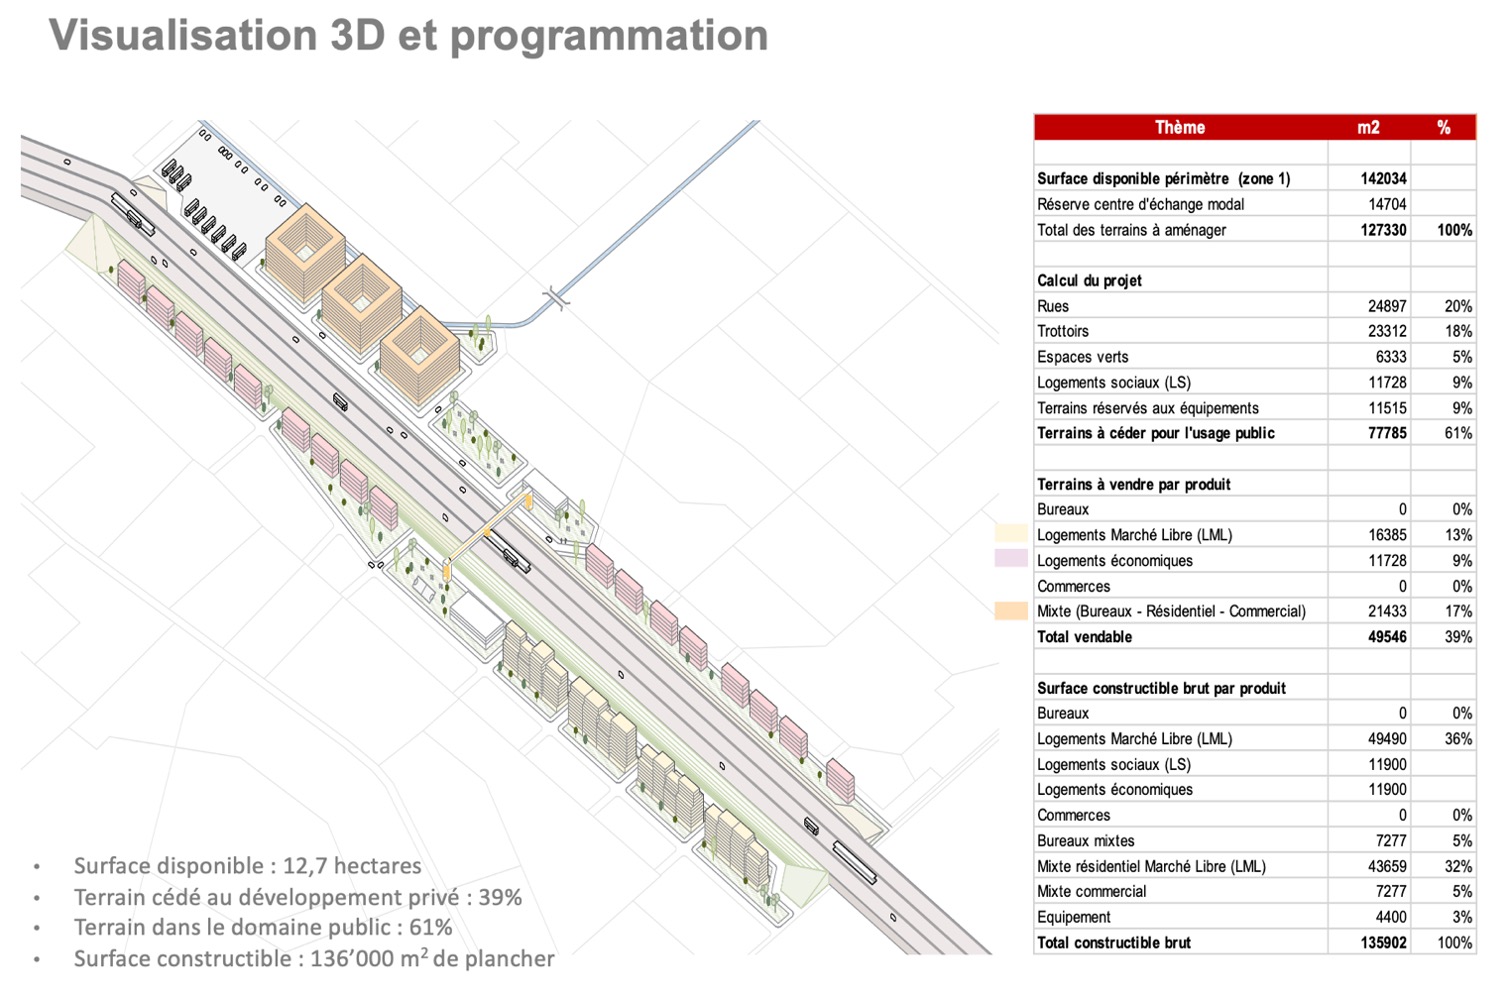Click the bullet 'Surface disponible : 12,7 hectares'
The height and width of the screenshot is (1002, 1512).
click(x=247, y=866)
